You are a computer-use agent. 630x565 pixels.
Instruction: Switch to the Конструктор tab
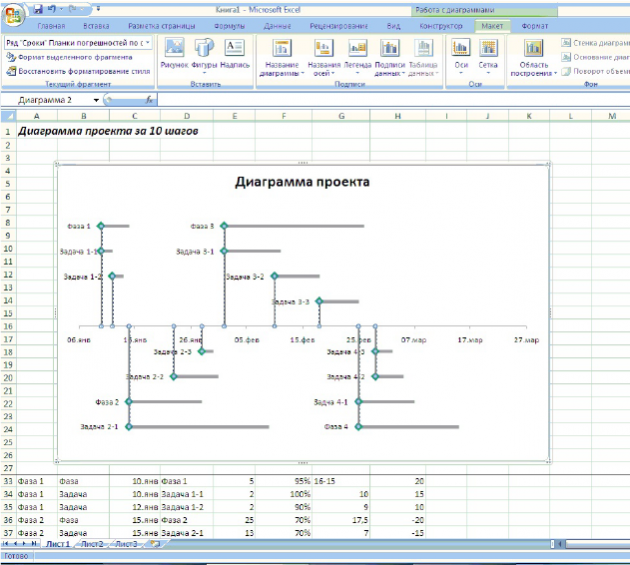coord(441,26)
